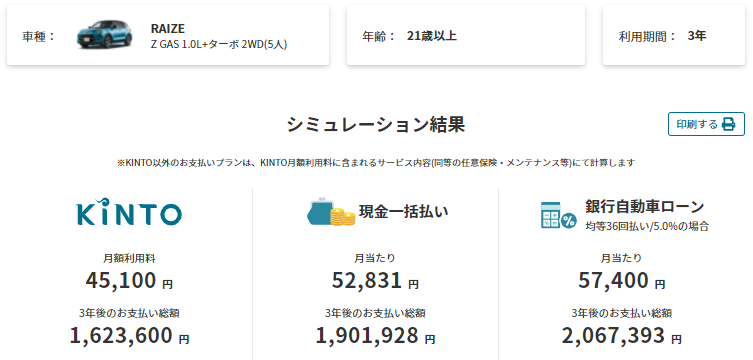The height and width of the screenshot is (360, 753).
Task: Click the 均等36回払い/5.0%の場合 loan condition text
Action: click(647, 226)
